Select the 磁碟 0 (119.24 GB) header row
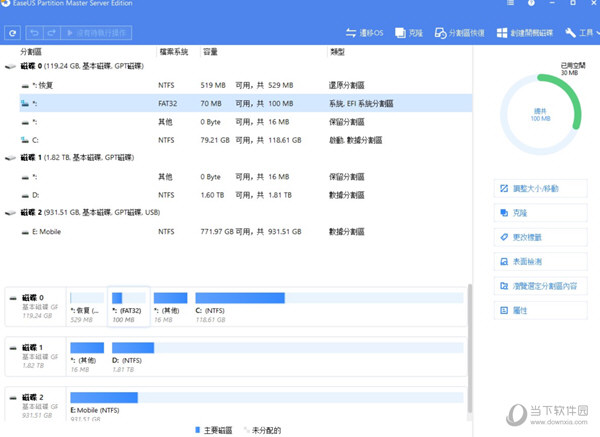 tap(238, 66)
